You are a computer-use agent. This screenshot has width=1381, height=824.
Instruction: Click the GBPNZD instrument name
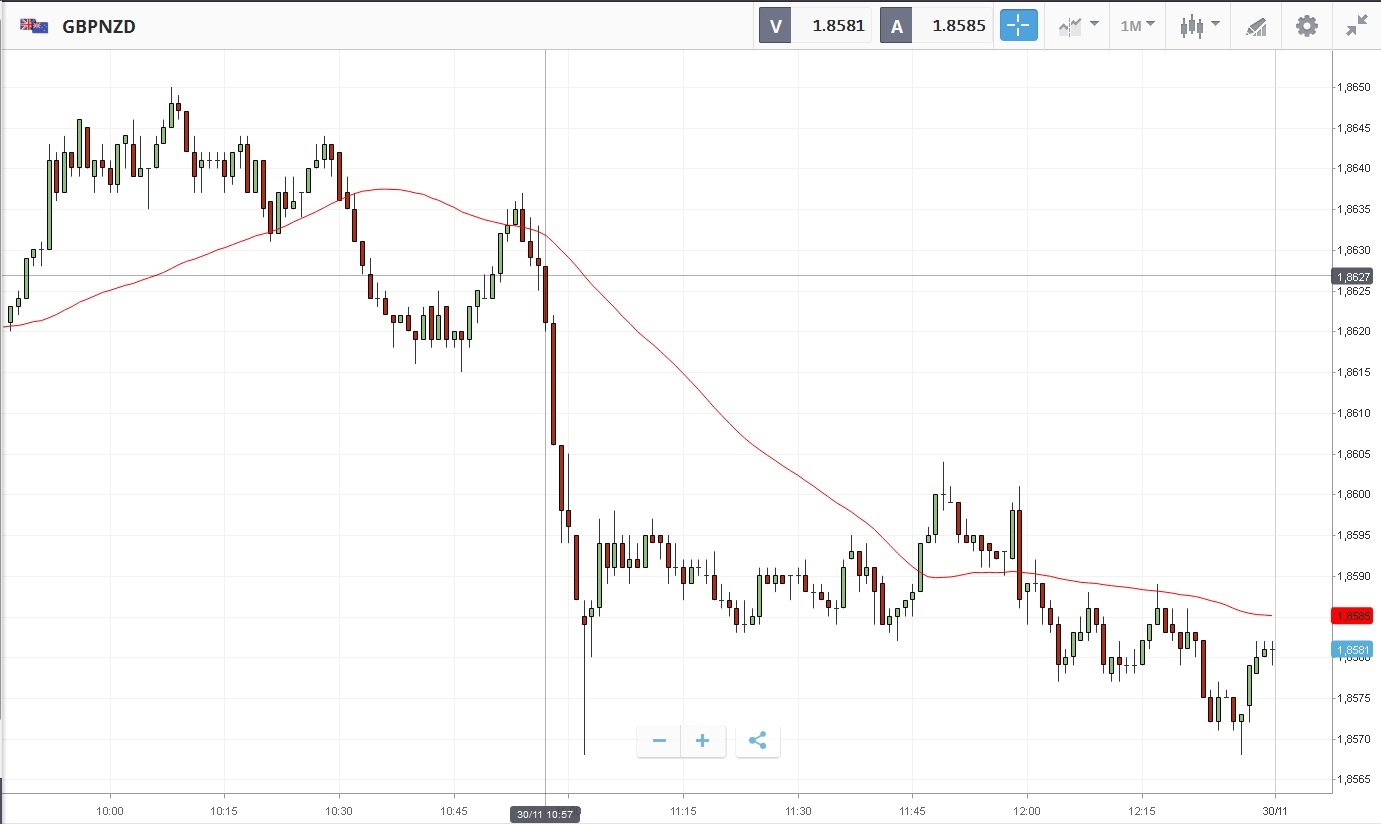tap(99, 27)
